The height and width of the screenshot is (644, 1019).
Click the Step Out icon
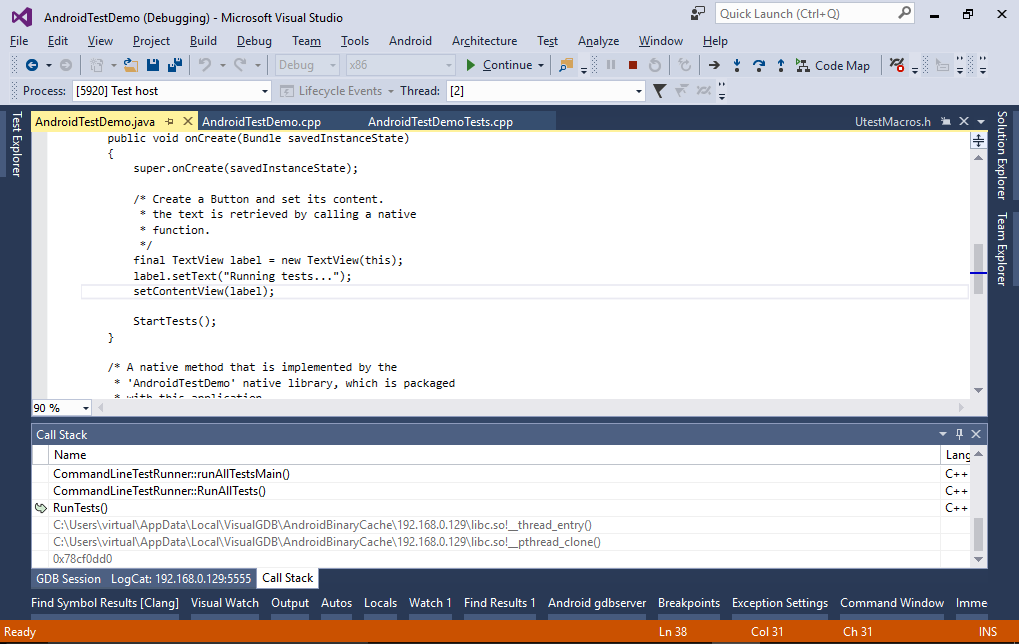(x=781, y=65)
